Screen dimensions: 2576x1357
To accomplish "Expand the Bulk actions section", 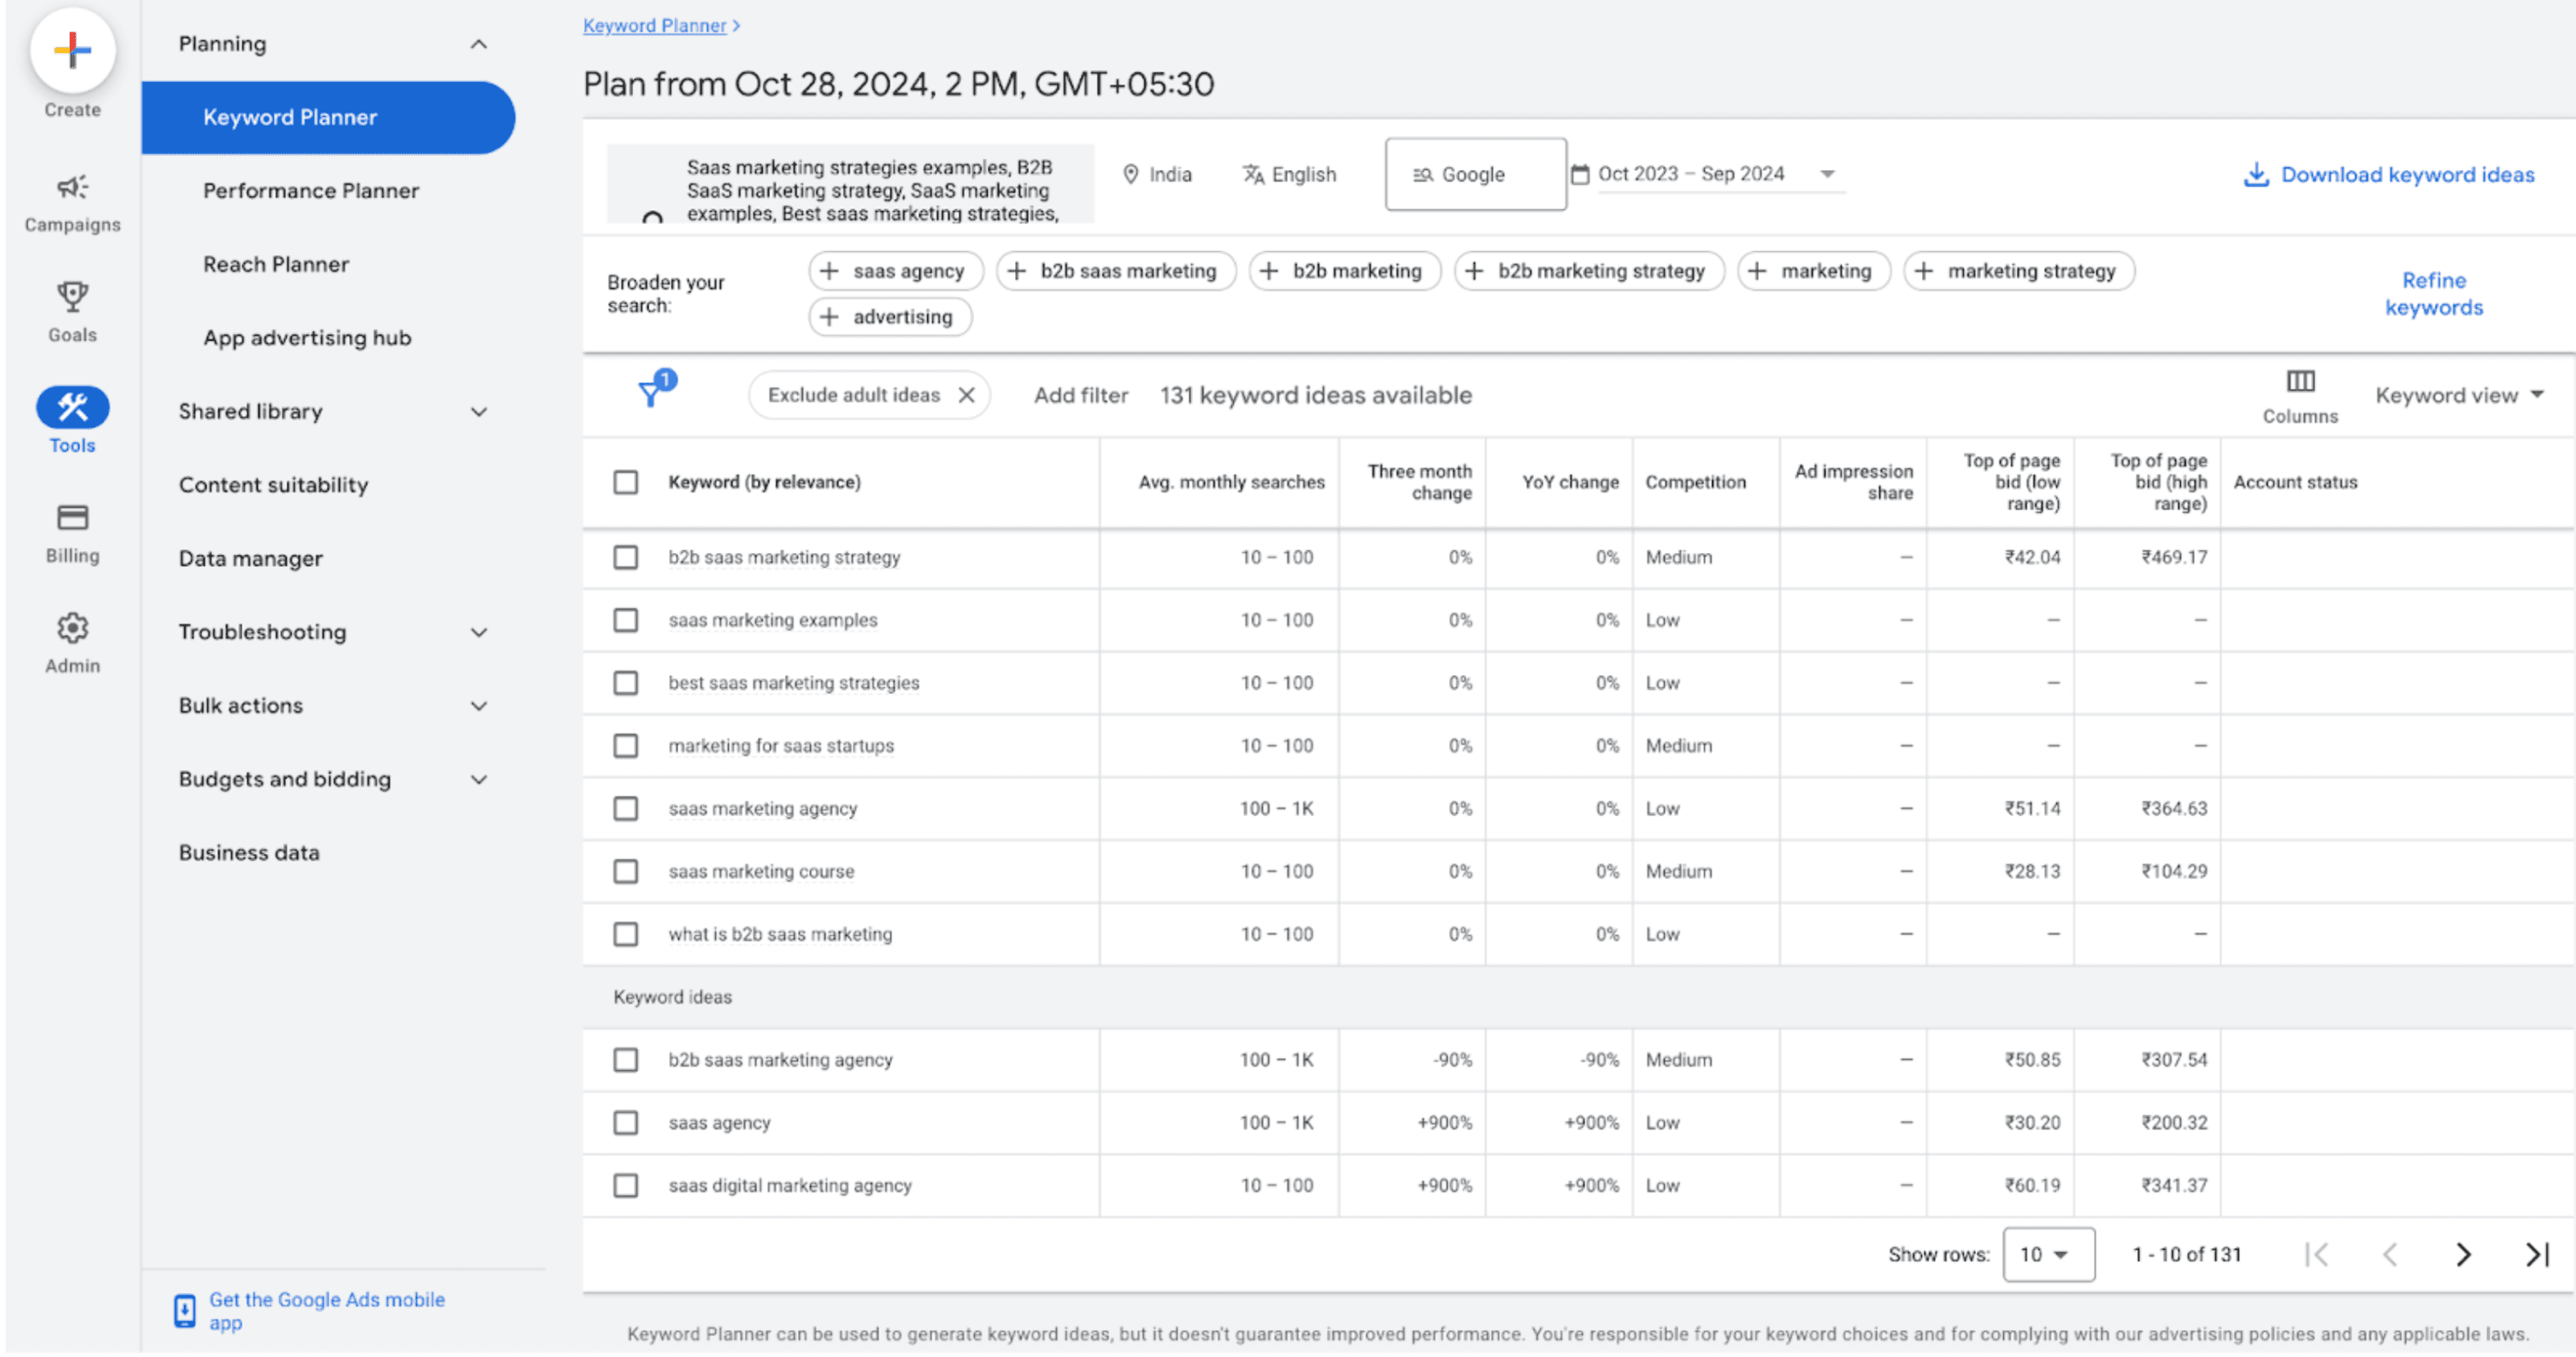I will 479,706.
